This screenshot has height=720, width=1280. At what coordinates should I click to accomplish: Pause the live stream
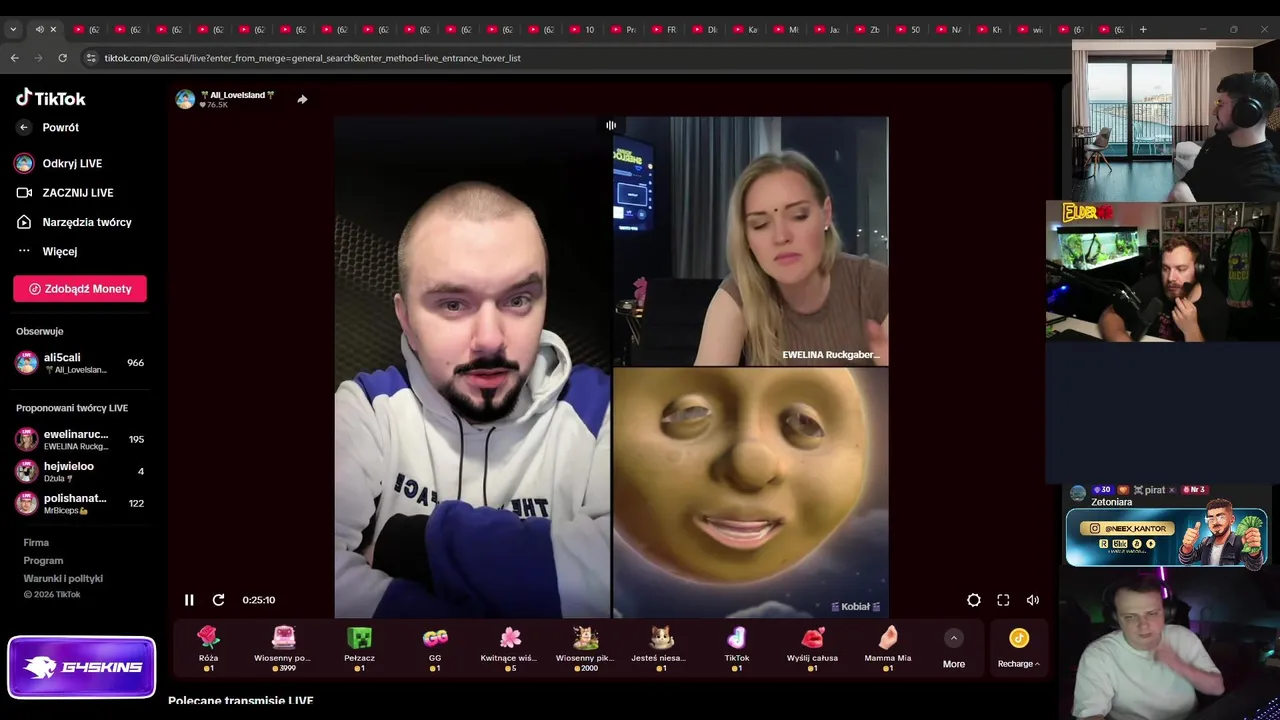189,600
